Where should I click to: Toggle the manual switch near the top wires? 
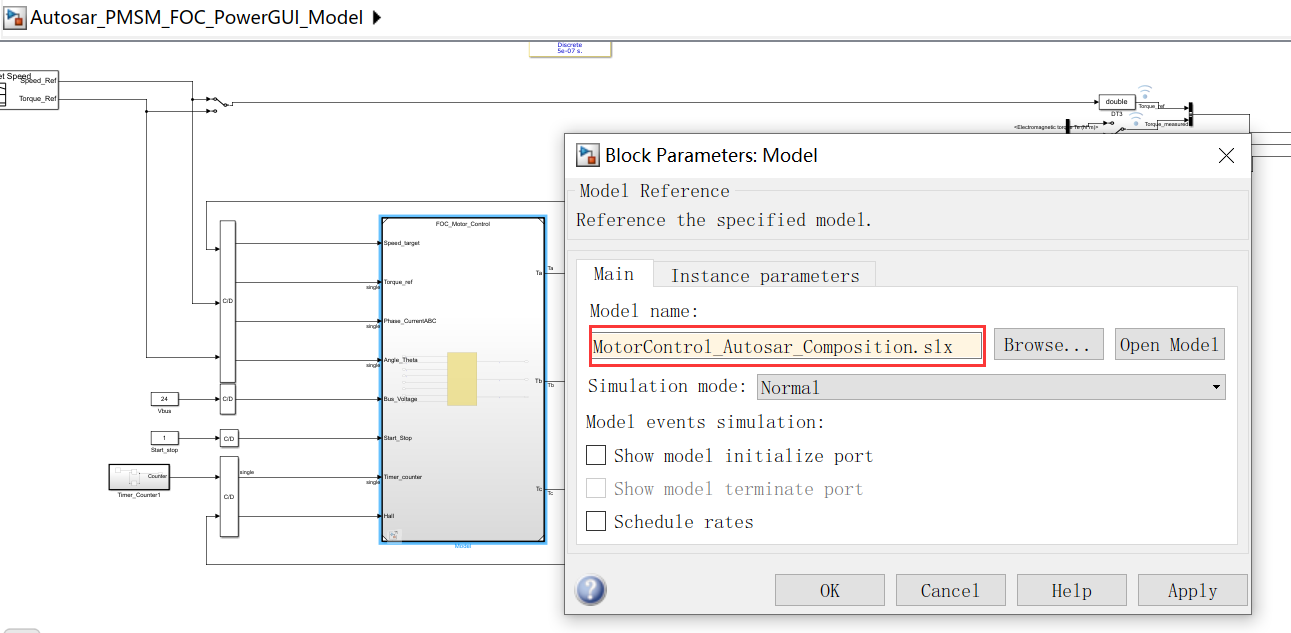coord(218,101)
